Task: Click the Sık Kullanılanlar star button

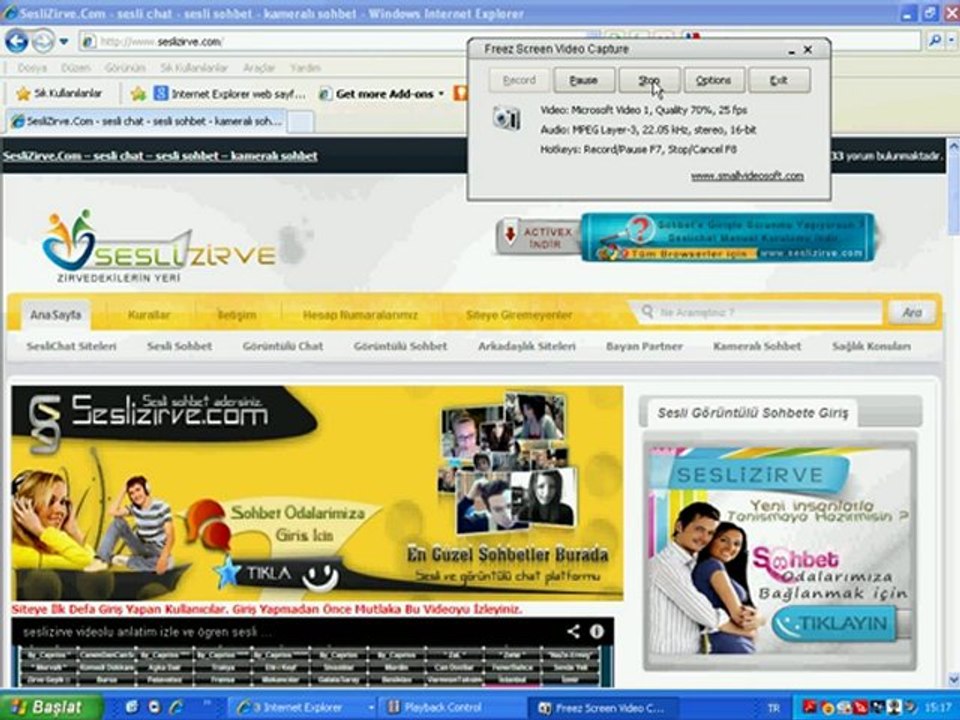Action: pyautogui.click(x=59, y=94)
